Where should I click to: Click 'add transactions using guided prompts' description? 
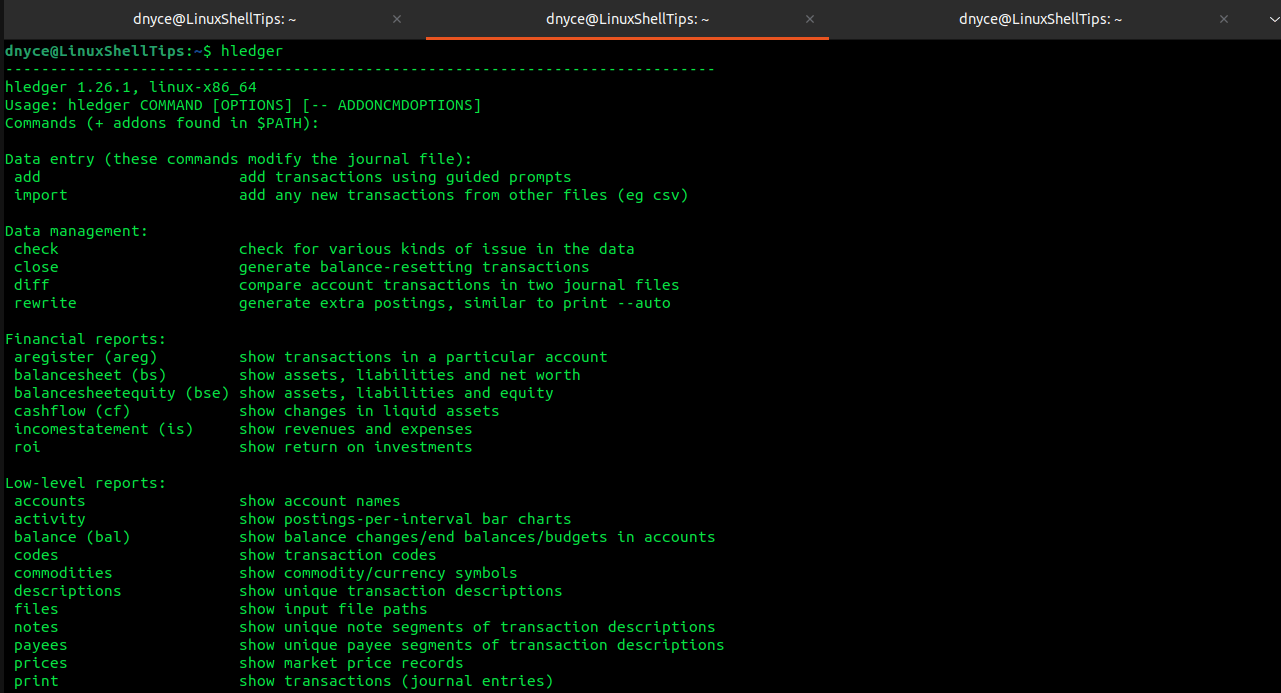coord(405,177)
